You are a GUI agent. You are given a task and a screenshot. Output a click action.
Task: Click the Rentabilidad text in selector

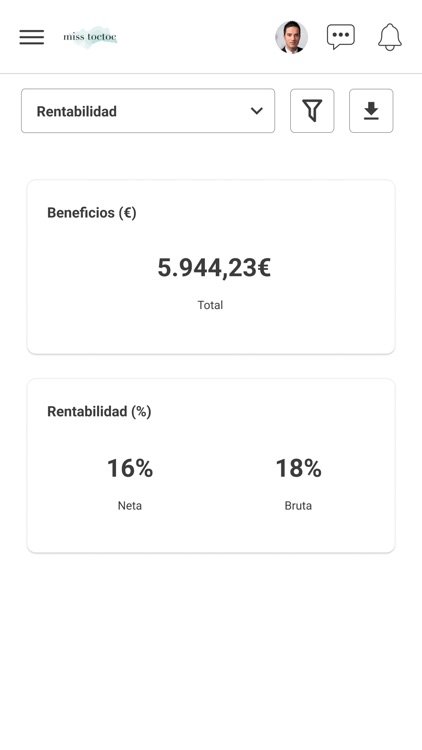pyautogui.click(x=77, y=111)
